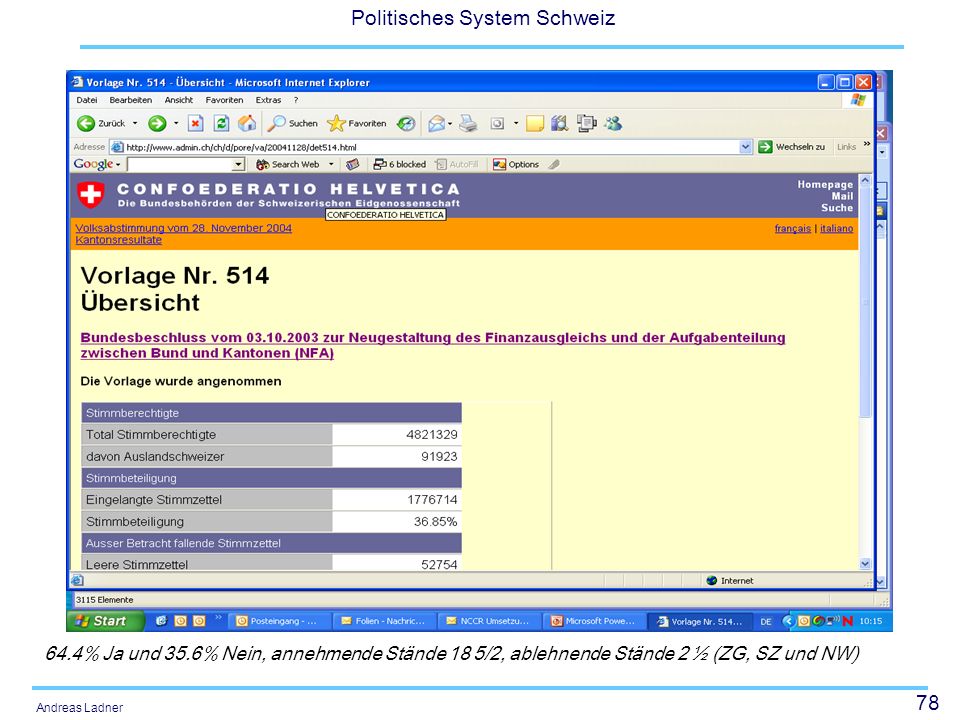
Task: Click the green forward arrow button
Action: (x=157, y=124)
